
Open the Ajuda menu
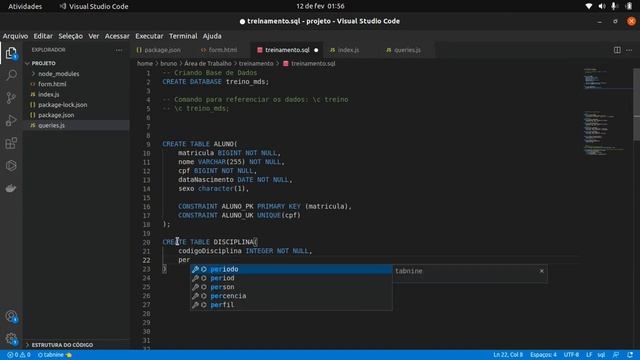(x=212, y=36)
